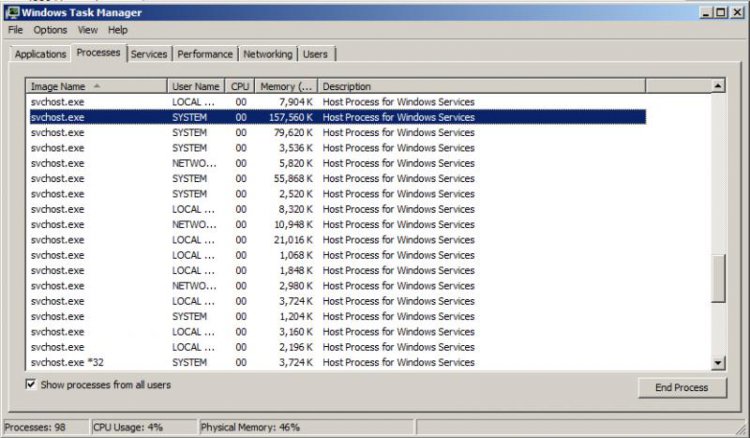This screenshot has height=438, width=750.
Task: Click the Physical Memory: 46% status entry
Action: (x=306, y=427)
